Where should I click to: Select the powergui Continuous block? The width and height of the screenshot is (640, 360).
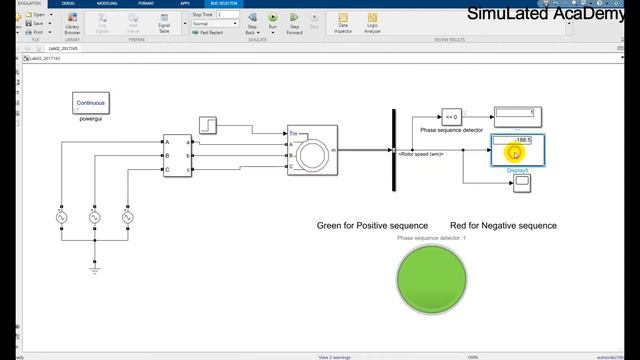pos(91,103)
